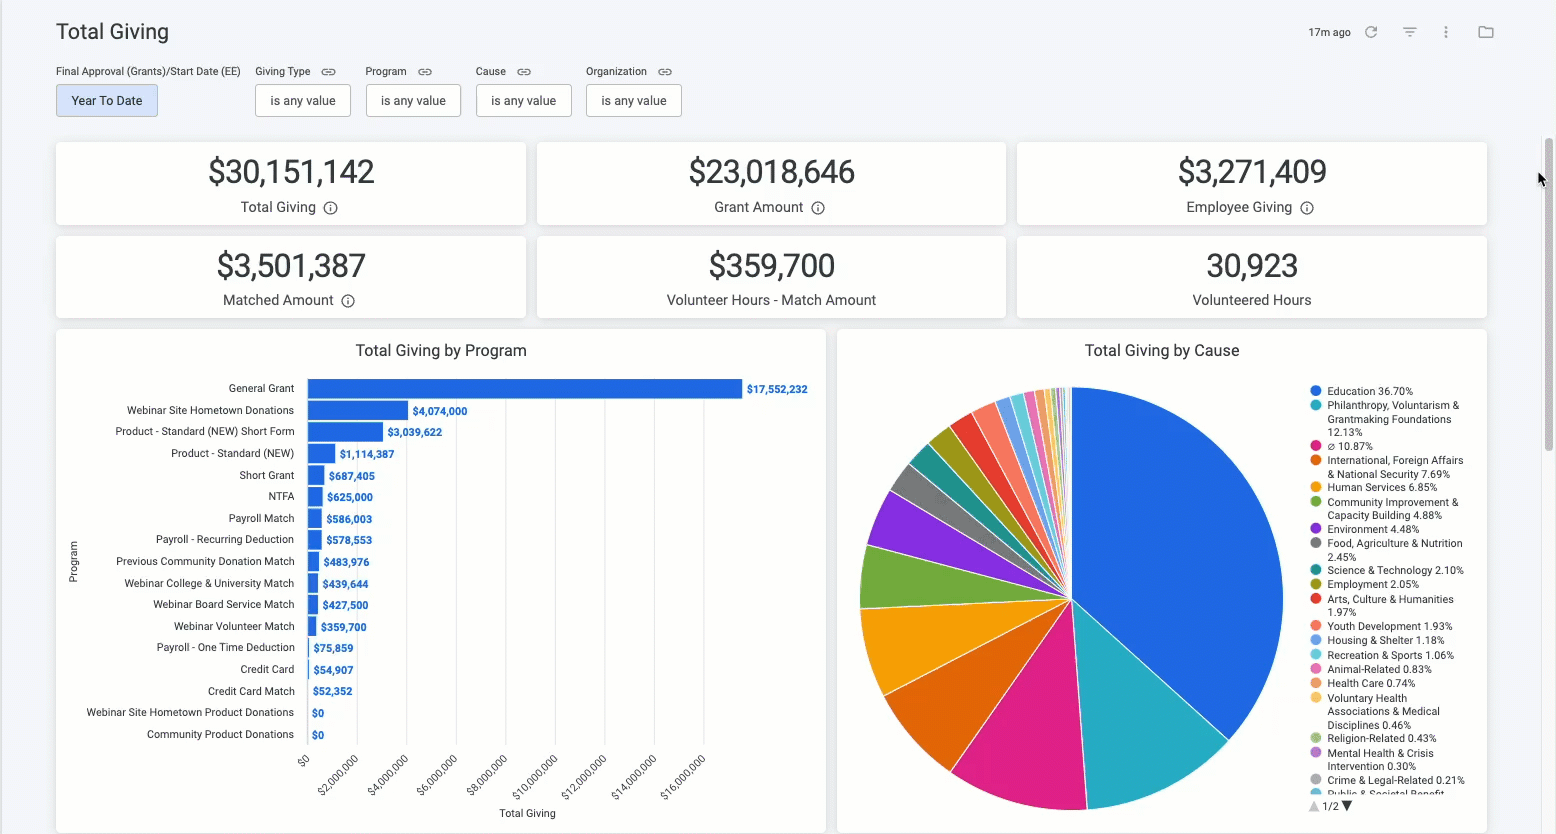Click the $359,700 Volunteer Hours Match tile value
This screenshot has height=834, width=1556.
[771, 266]
